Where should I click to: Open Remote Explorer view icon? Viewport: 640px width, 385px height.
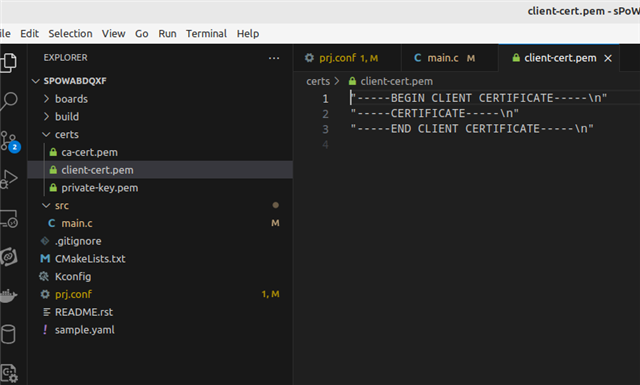click(x=9, y=219)
